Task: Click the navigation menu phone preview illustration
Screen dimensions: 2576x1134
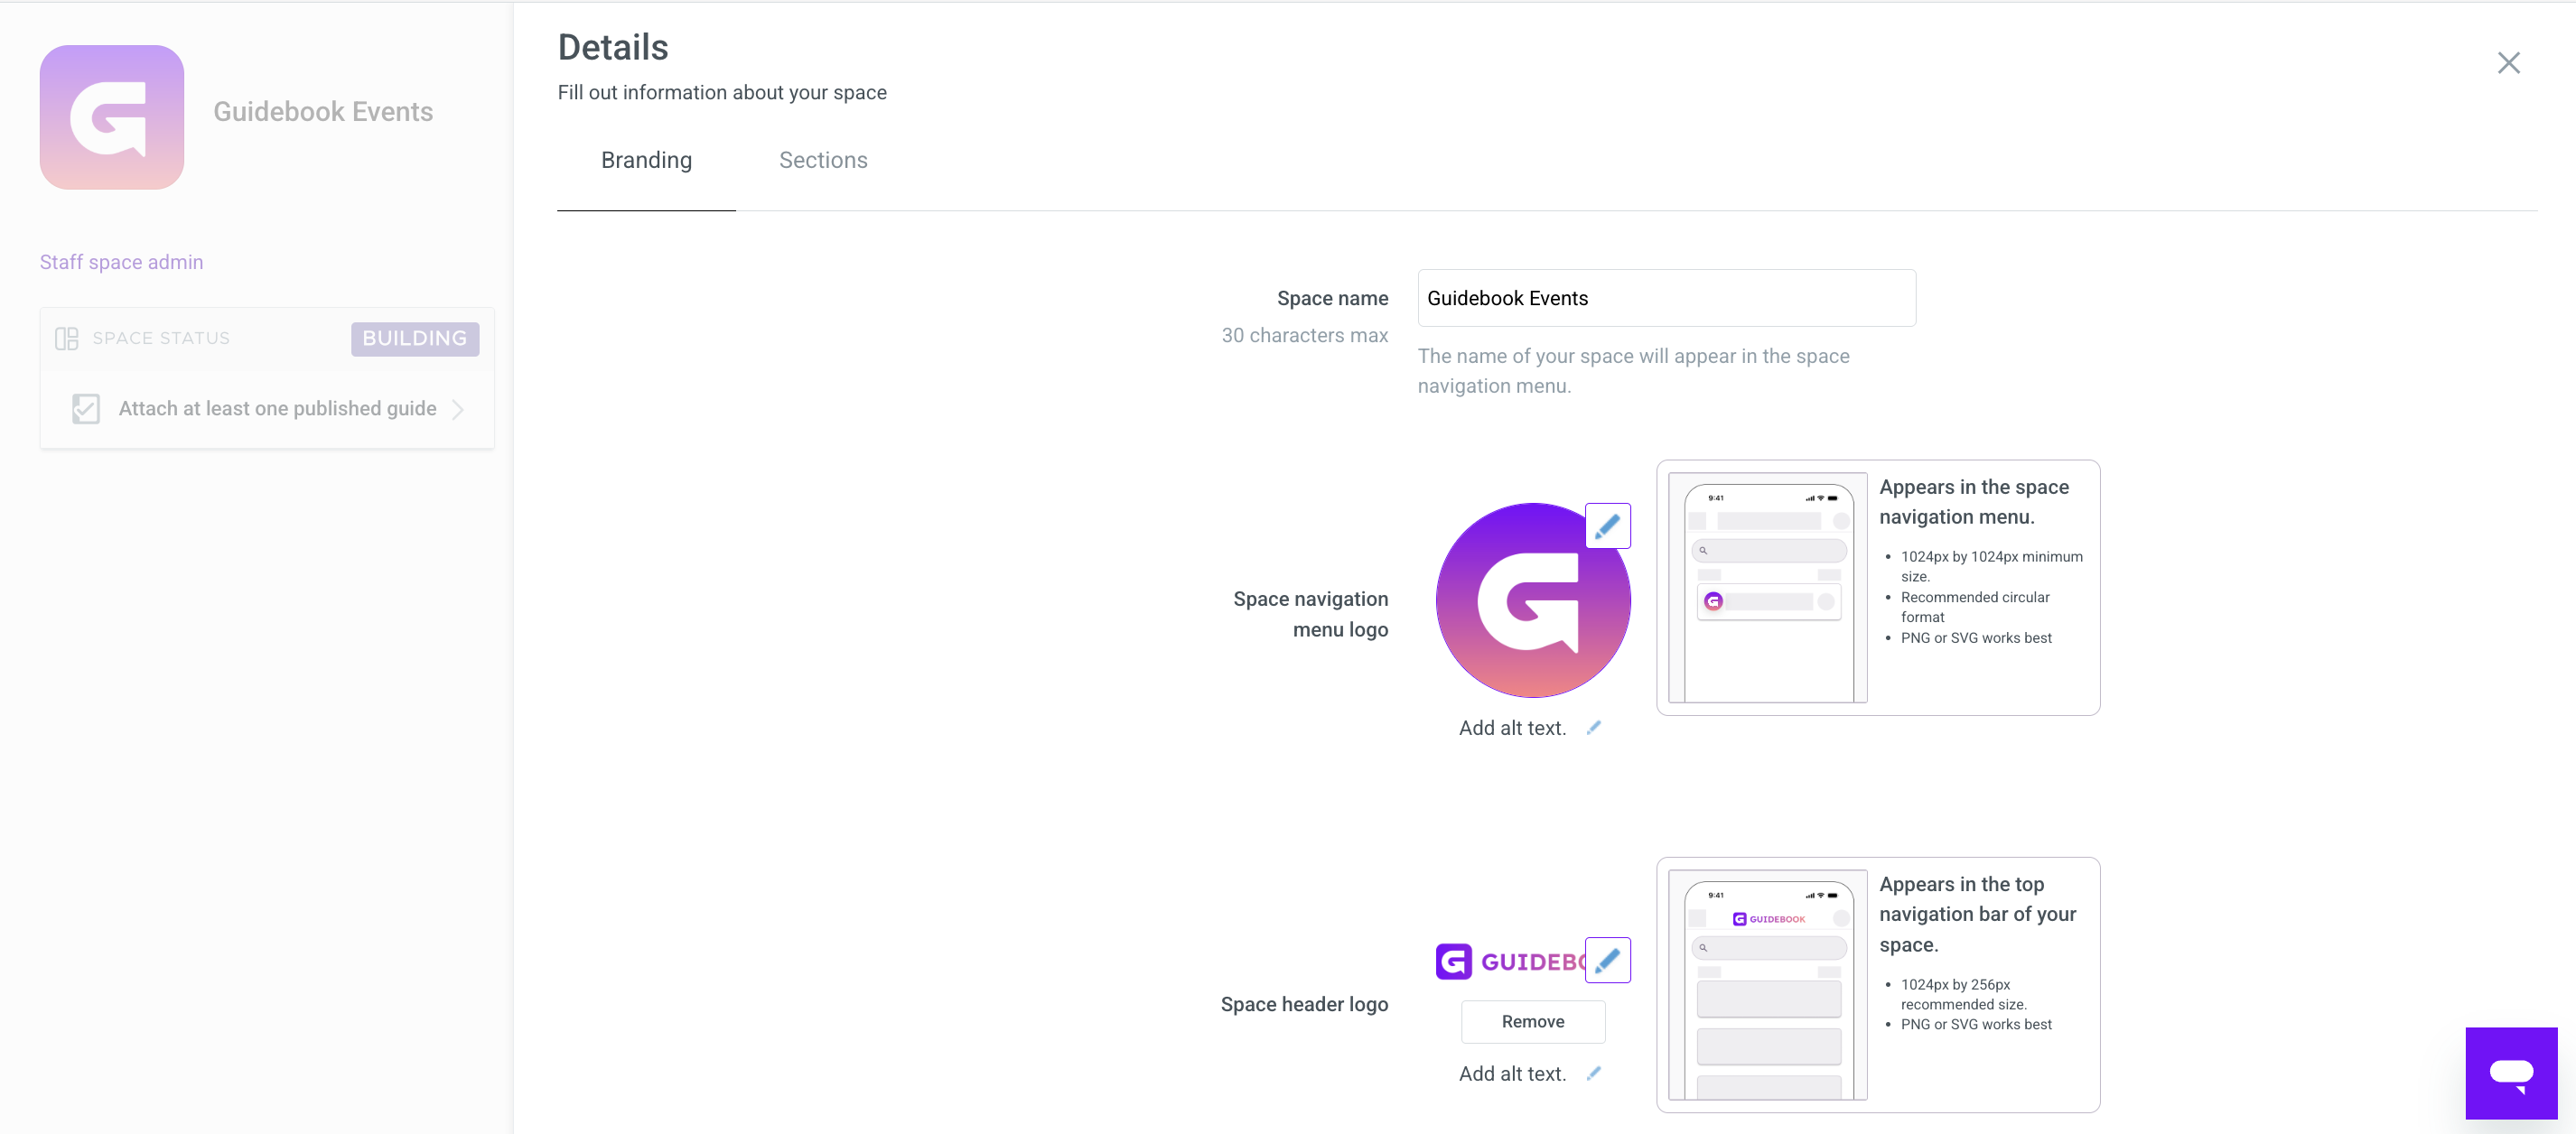Action: (1767, 588)
